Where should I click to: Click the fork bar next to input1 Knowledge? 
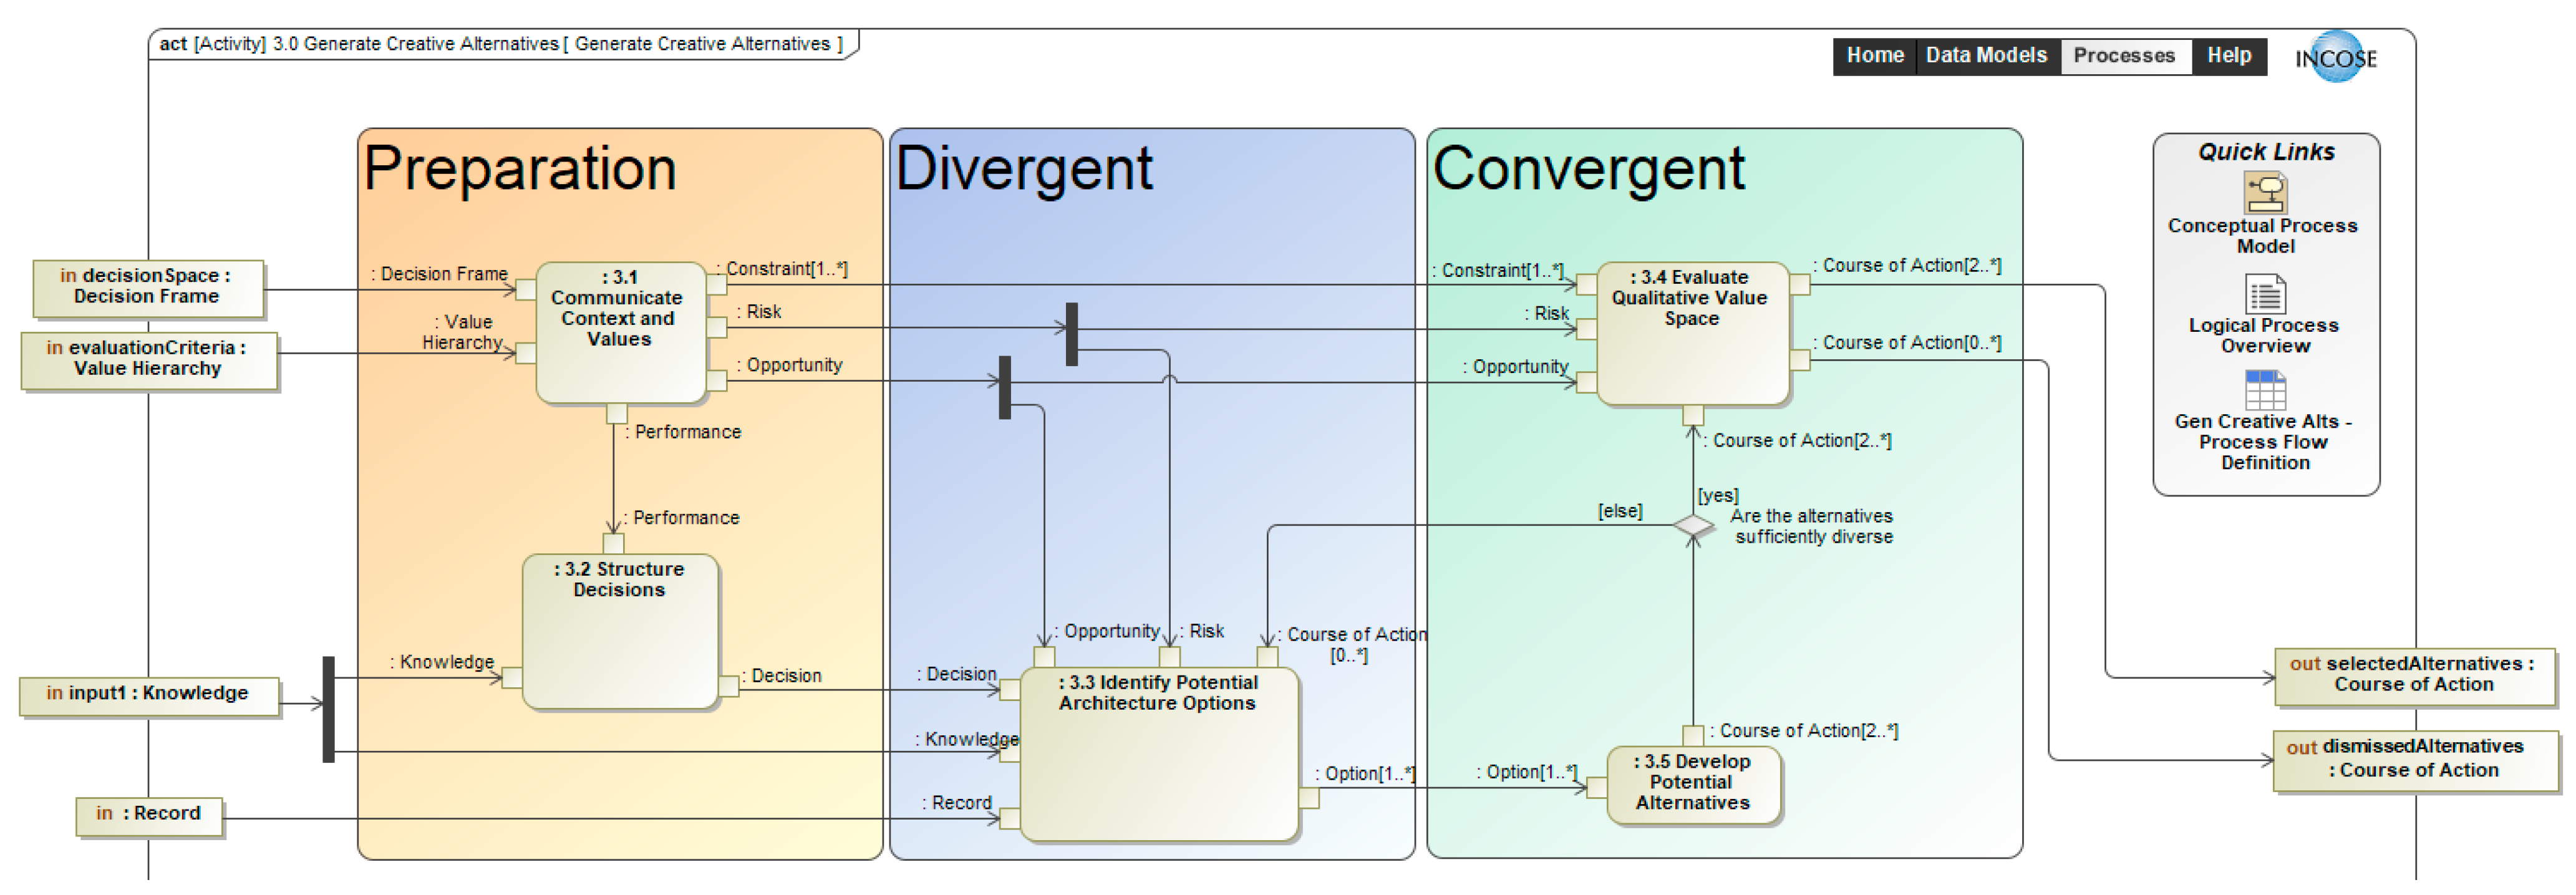click(x=328, y=709)
